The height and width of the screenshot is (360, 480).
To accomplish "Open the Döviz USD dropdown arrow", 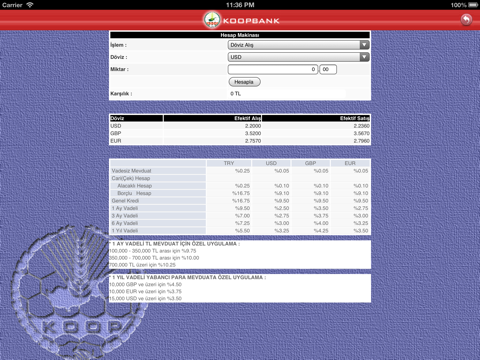I will tap(364, 57).
